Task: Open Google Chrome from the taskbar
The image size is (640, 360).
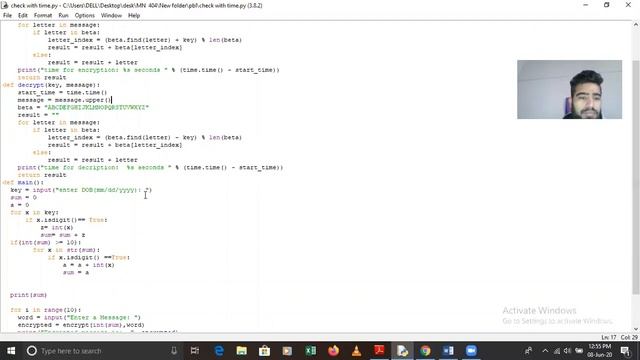Action: pyautogui.click(x=425, y=351)
